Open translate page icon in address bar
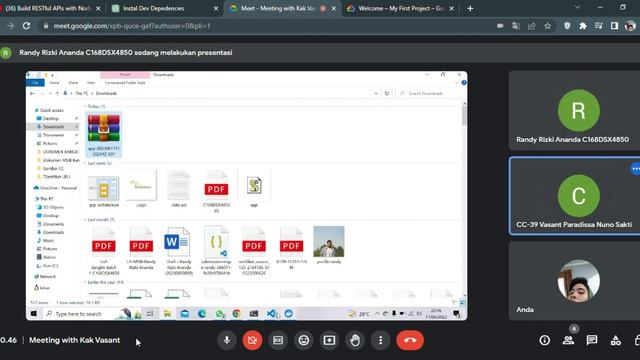This screenshot has height=360, width=640. point(516,26)
